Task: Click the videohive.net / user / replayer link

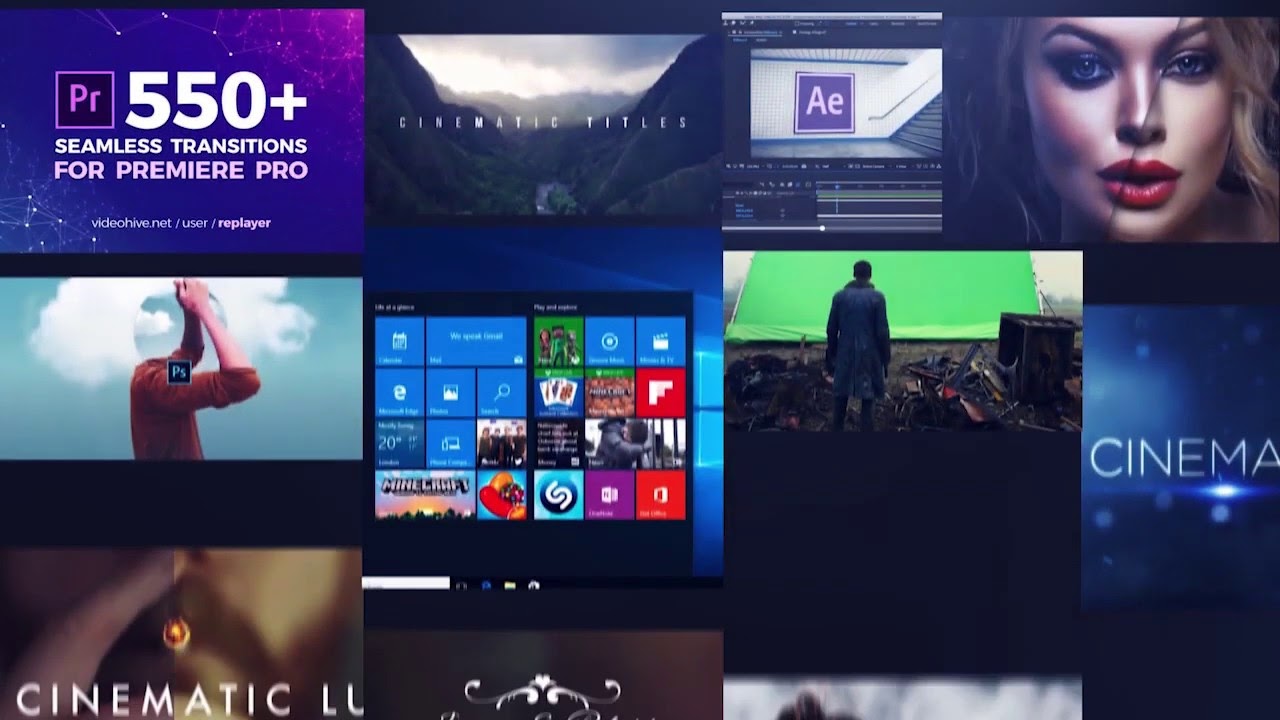Action: 181,223
